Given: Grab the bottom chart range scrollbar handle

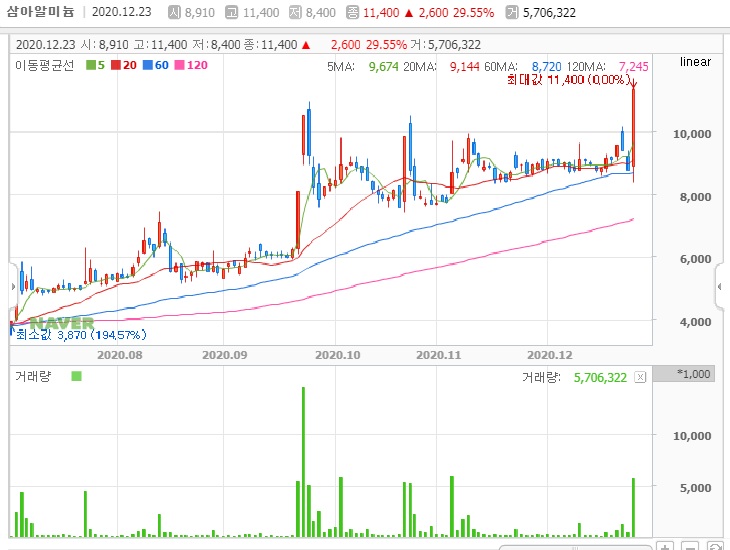Looking at the screenshot, I should (x=575, y=548).
